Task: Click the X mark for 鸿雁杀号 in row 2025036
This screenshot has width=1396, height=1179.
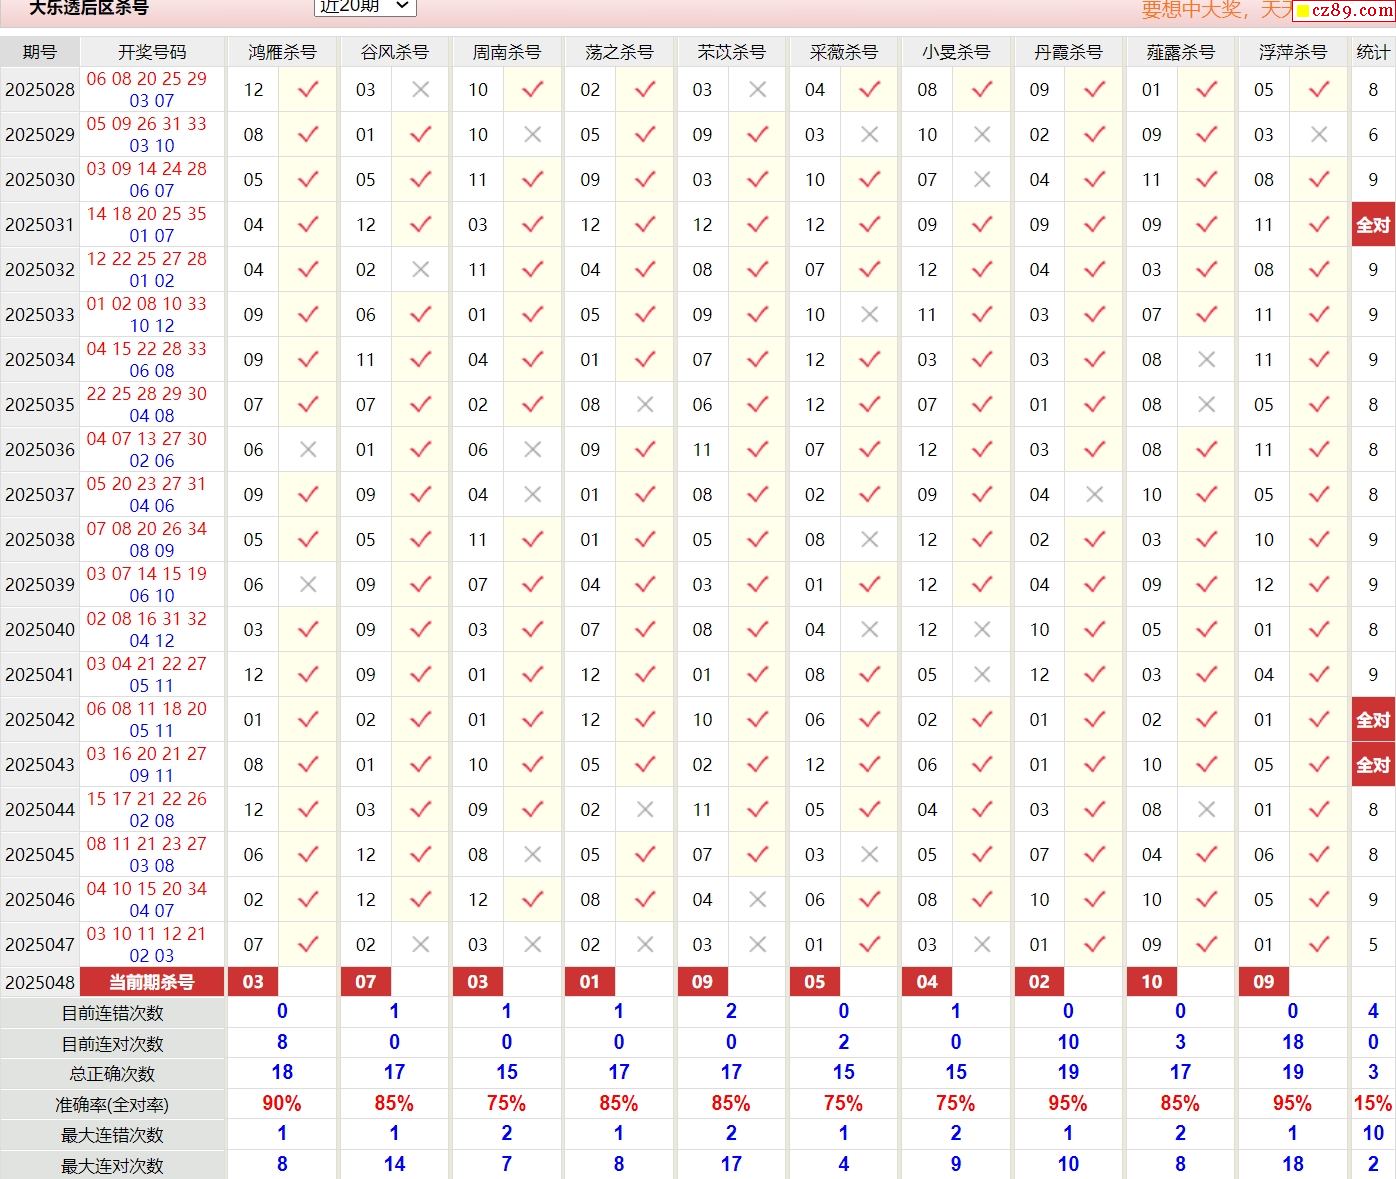Action: click(308, 449)
